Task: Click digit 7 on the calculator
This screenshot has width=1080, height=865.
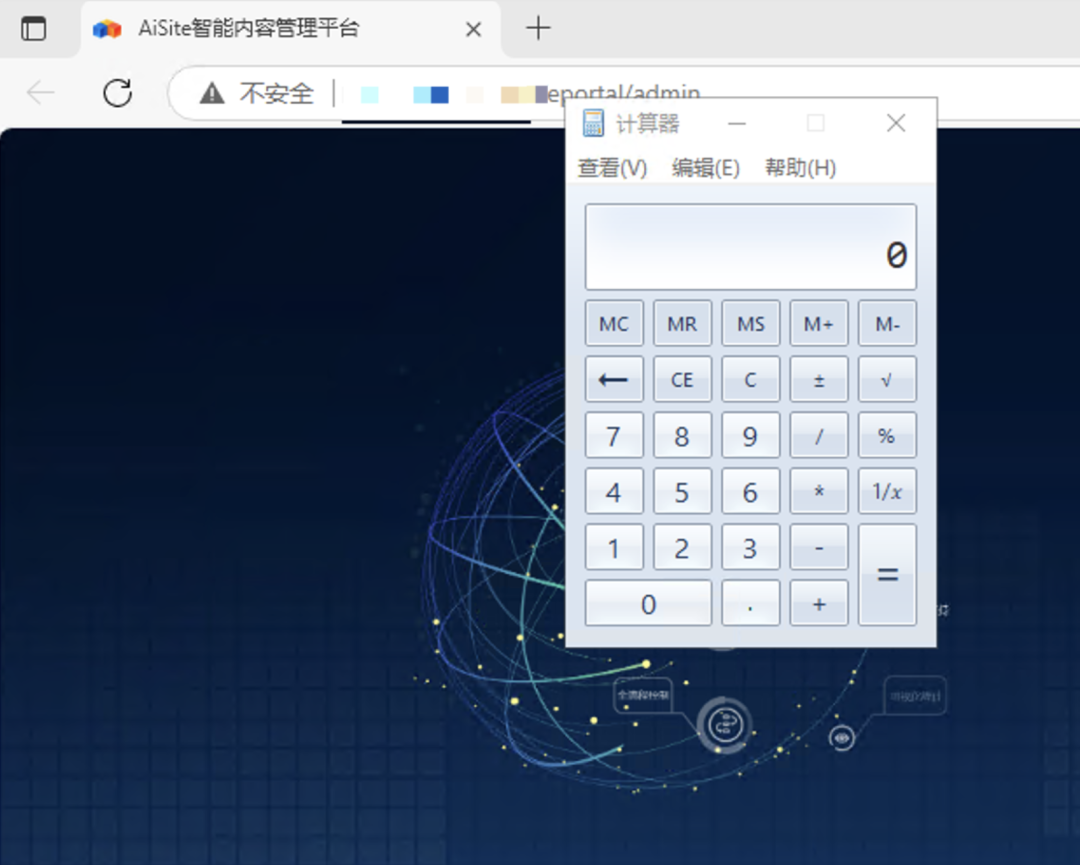Action: [x=614, y=435]
